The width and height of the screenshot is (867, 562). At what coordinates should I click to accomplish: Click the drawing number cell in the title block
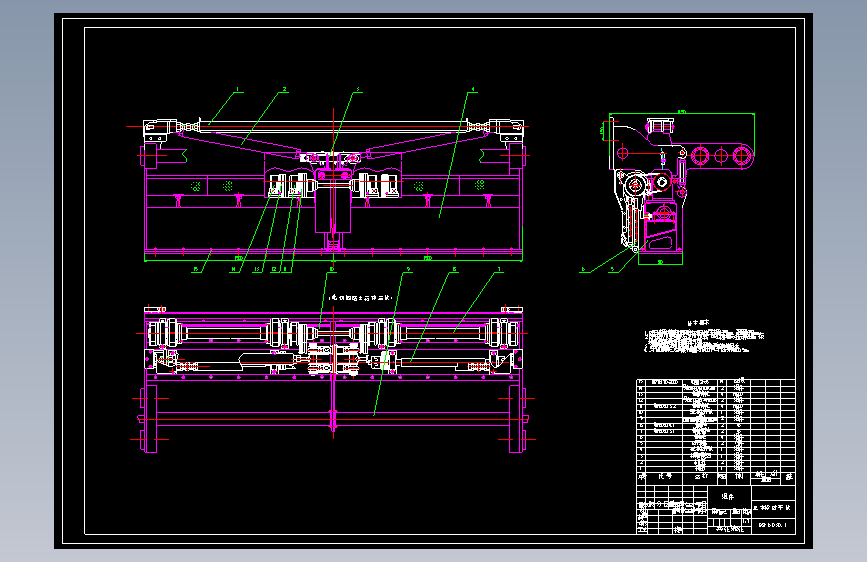point(773,525)
